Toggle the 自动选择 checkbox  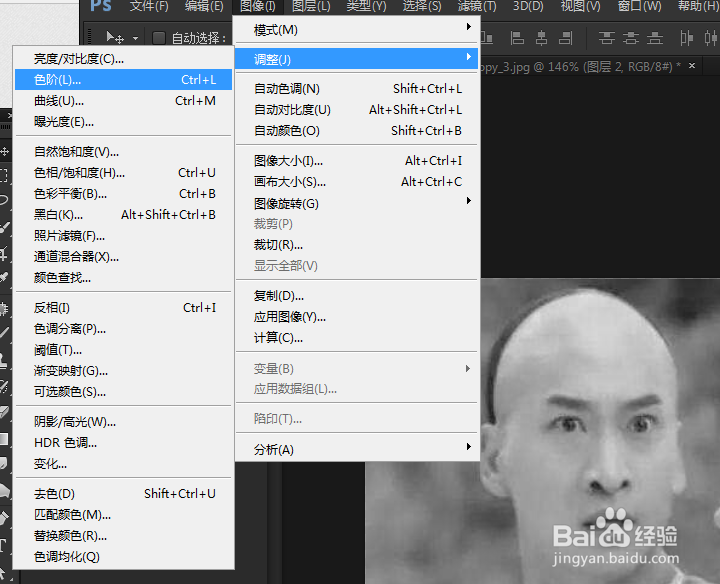tap(158, 38)
